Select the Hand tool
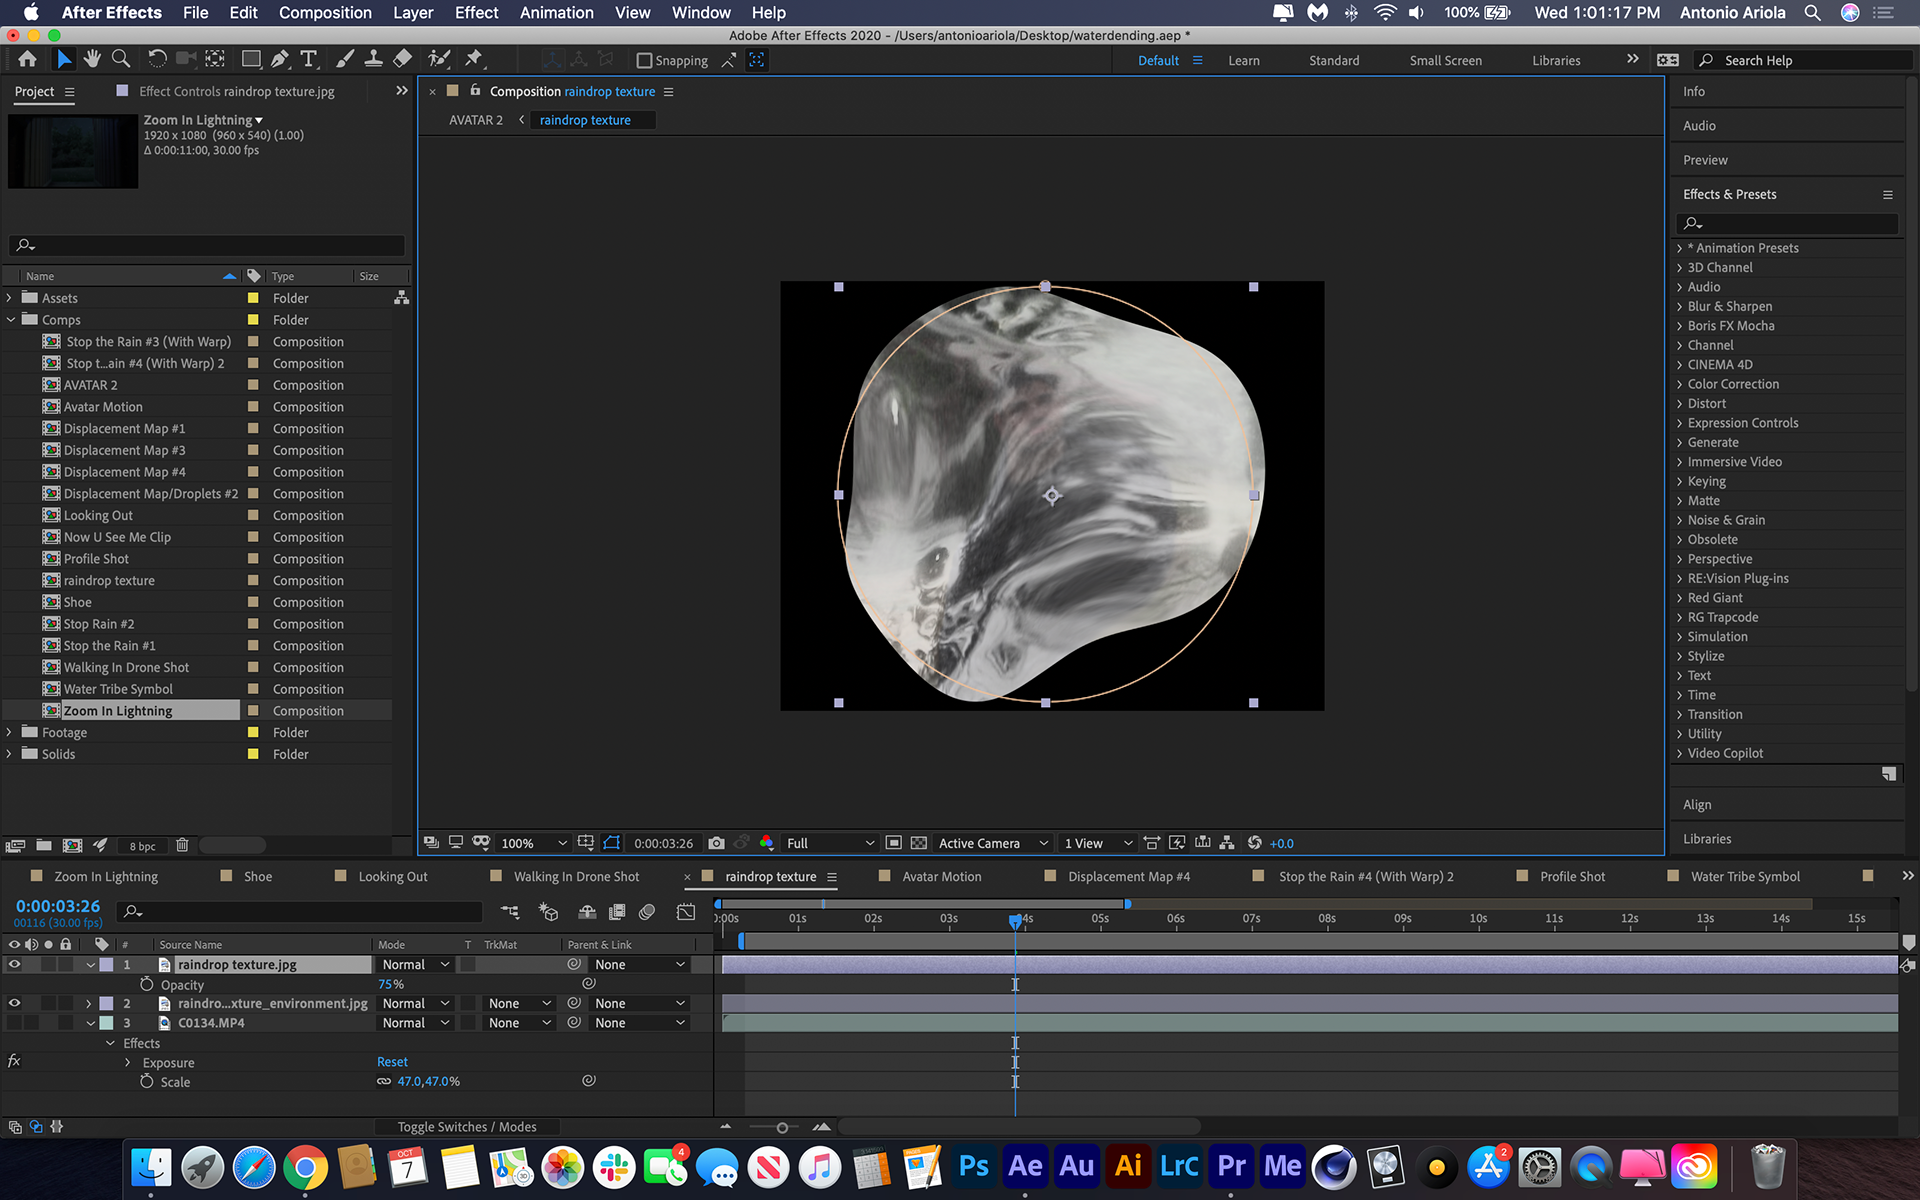The width and height of the screenshot is (1920, 1200). [92, 60]
